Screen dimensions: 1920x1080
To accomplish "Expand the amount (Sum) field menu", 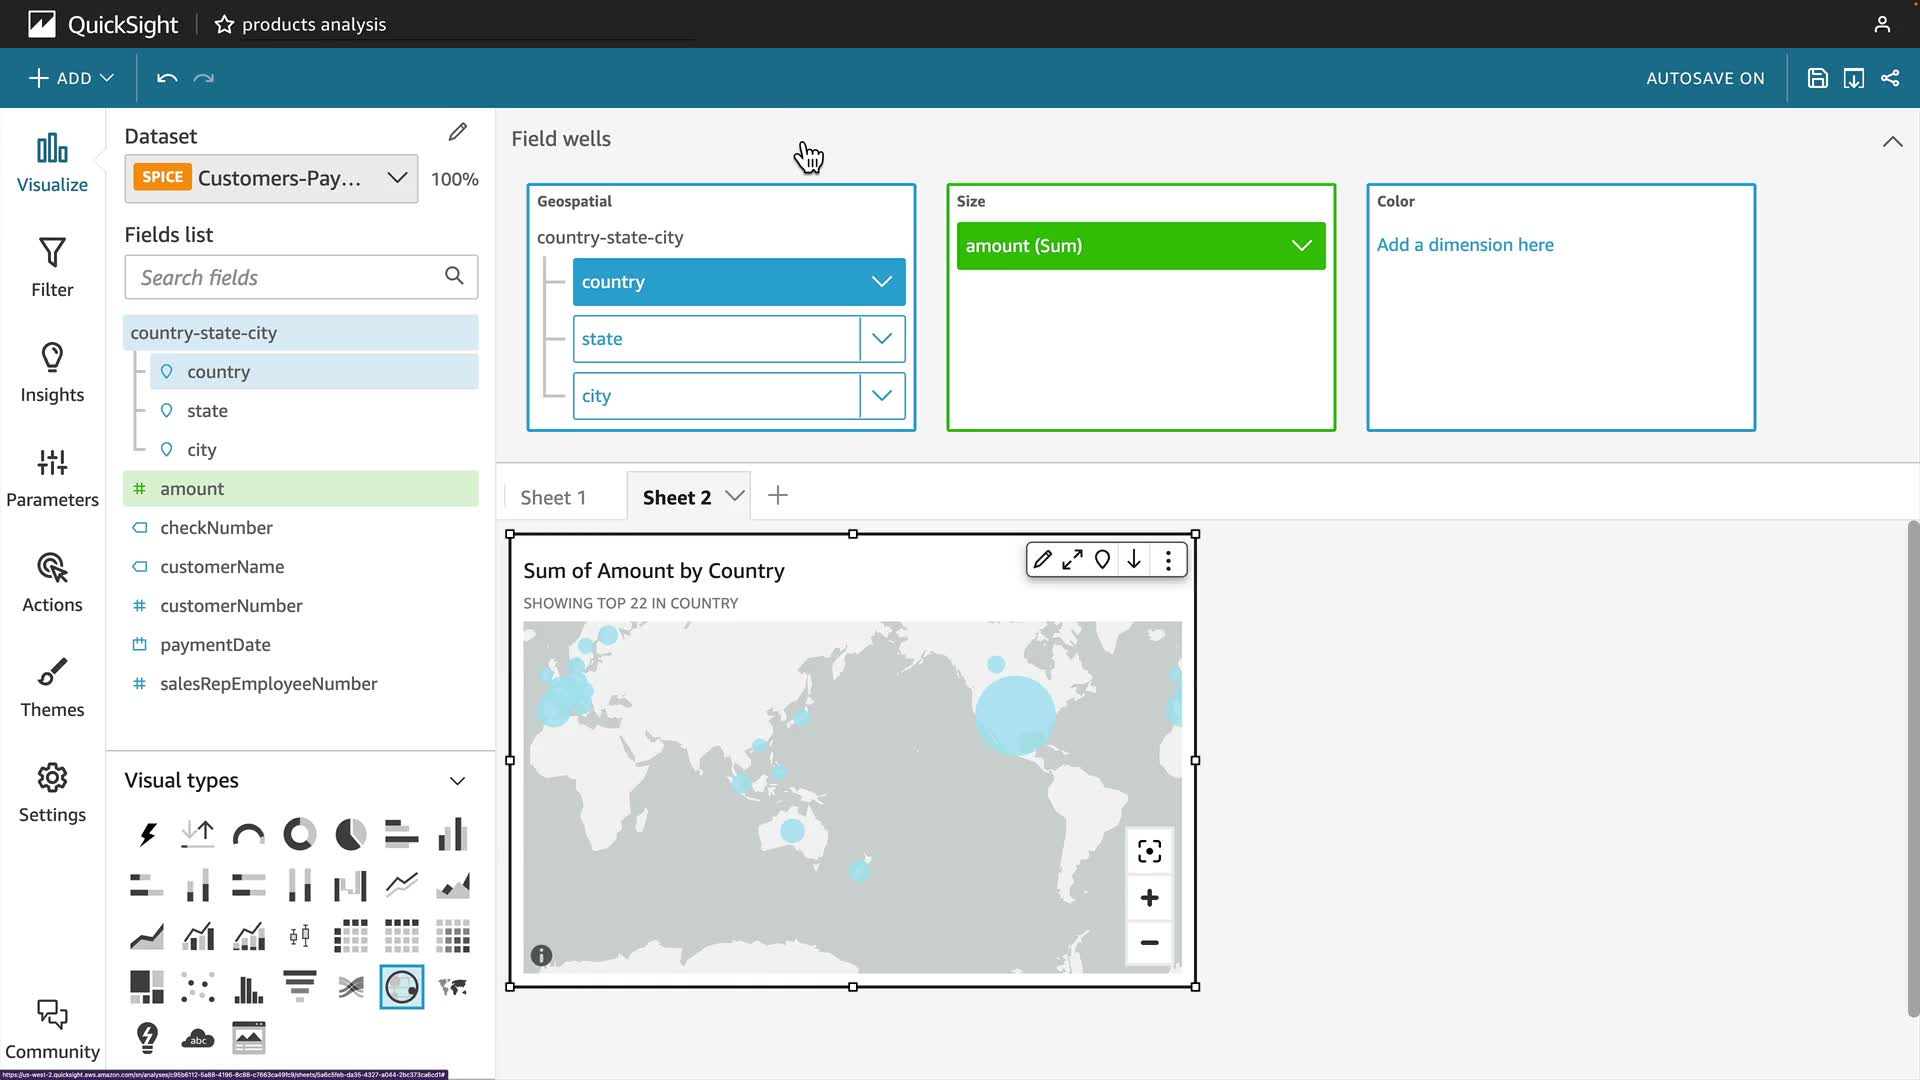I will (1301, 246).
